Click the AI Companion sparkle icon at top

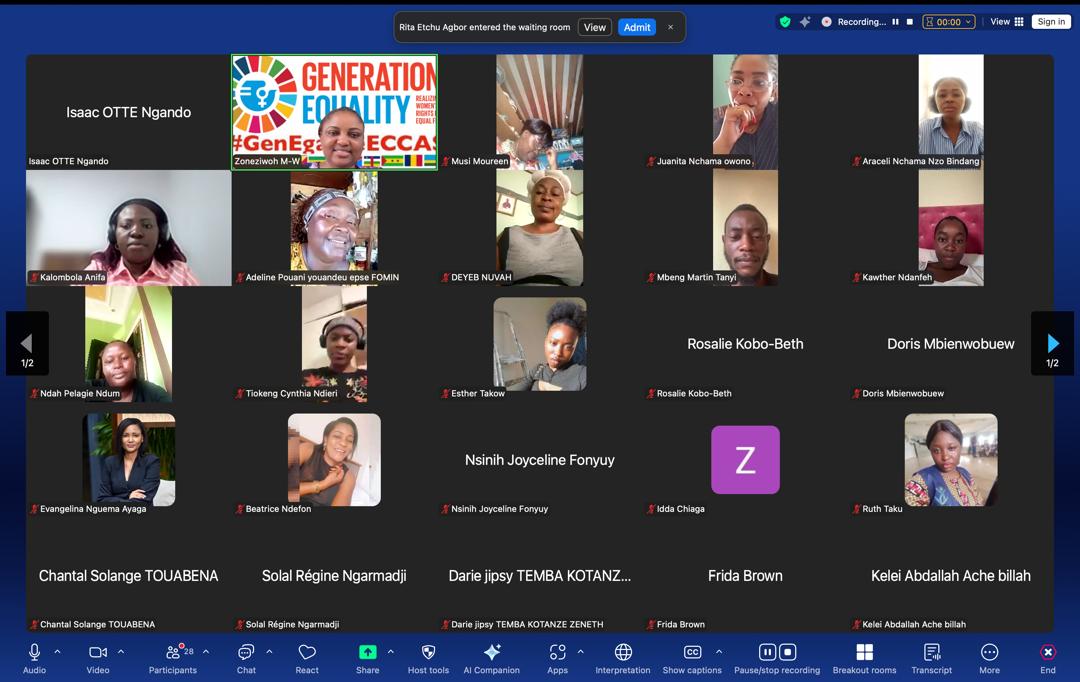click(804, 21)
